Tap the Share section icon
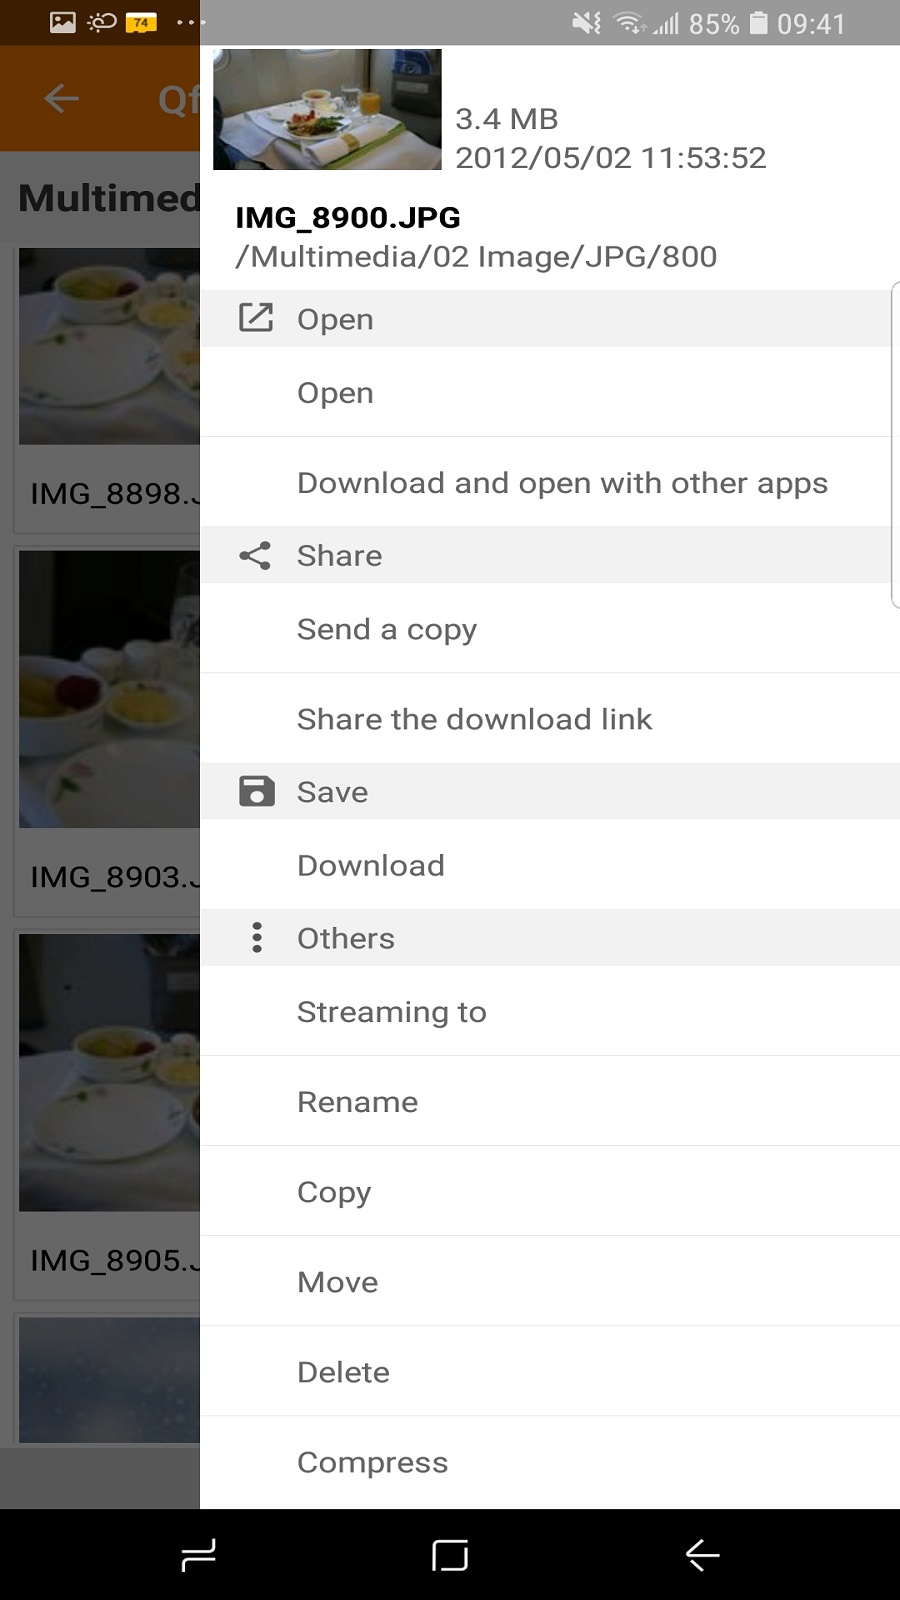The height and width of the screenshot is (1600, 900). point(256,555)
